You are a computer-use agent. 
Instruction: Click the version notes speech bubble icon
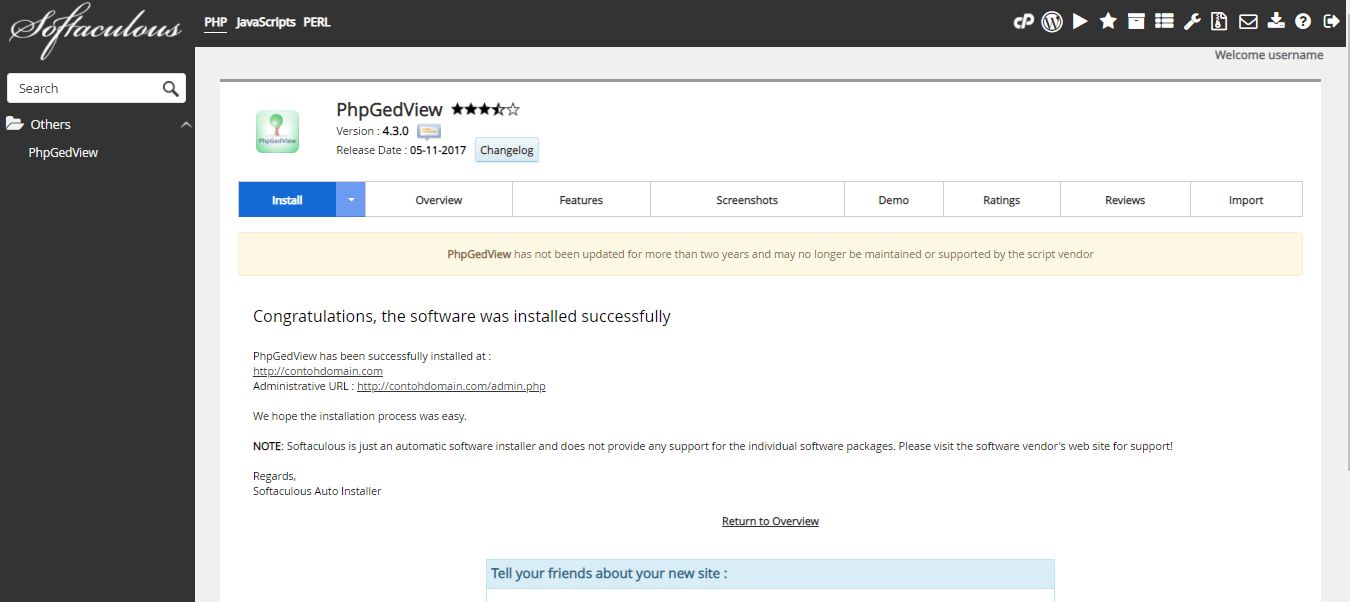click(x=429, y=132)
